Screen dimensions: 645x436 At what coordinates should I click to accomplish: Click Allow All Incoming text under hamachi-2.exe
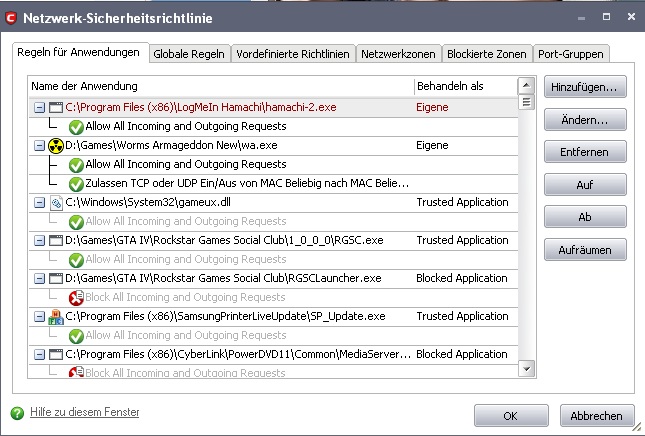[x=186, y=126]
